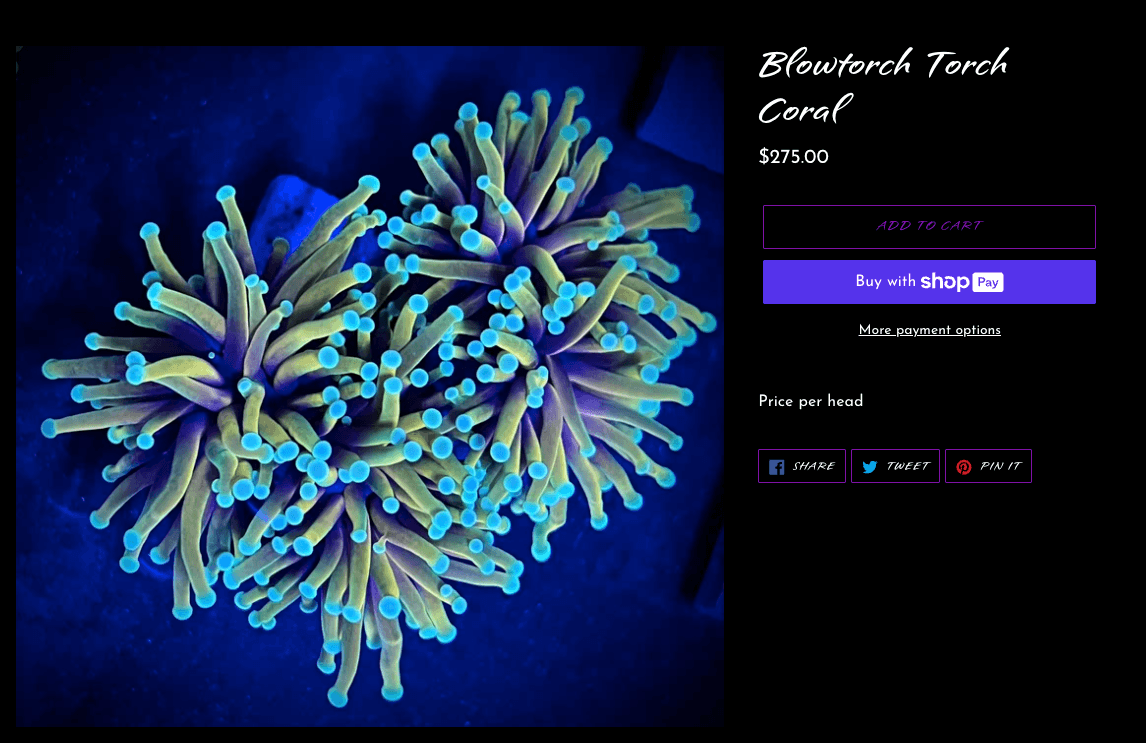Click the $275.00 price text

pyautogui.click(x=793, y=156)
